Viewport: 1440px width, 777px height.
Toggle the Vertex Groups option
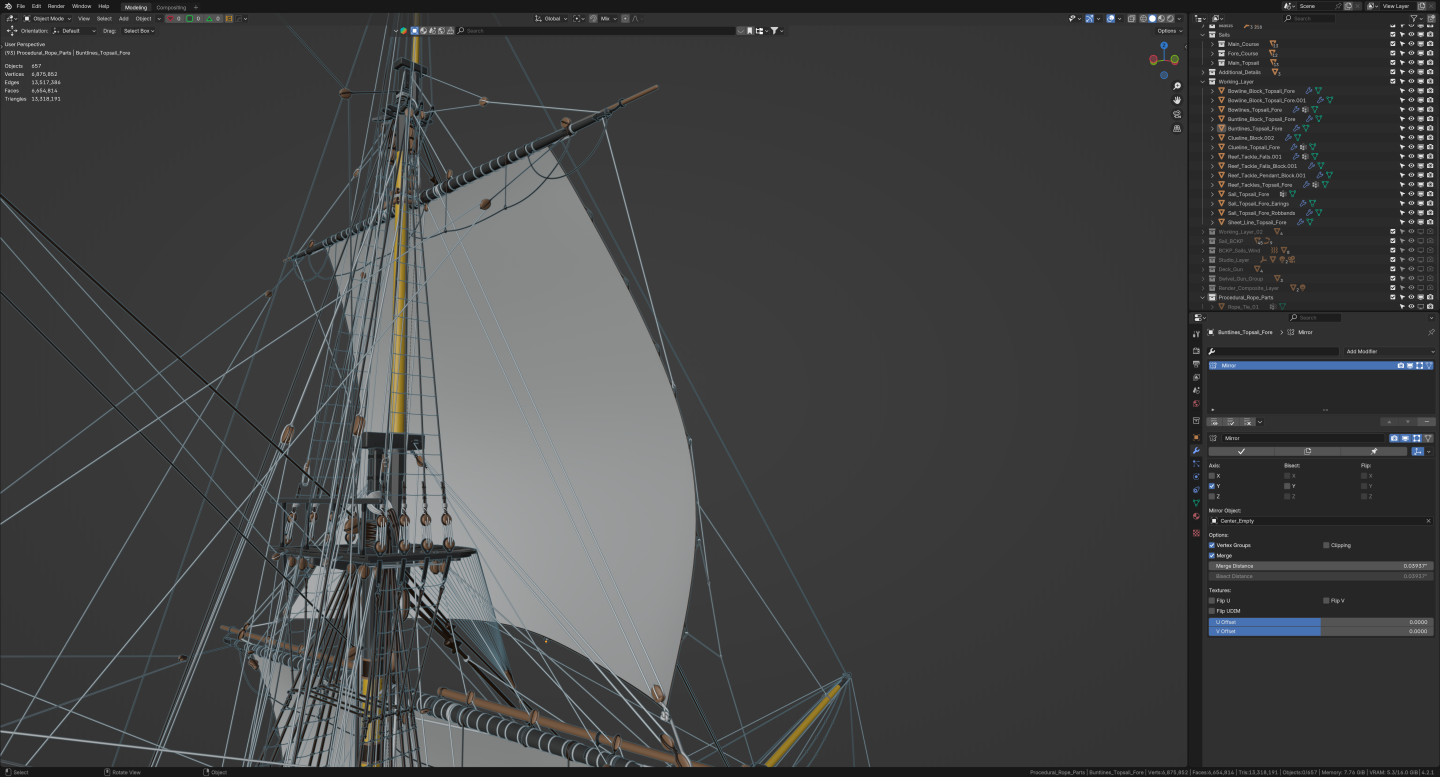(x=1212, y=545)
